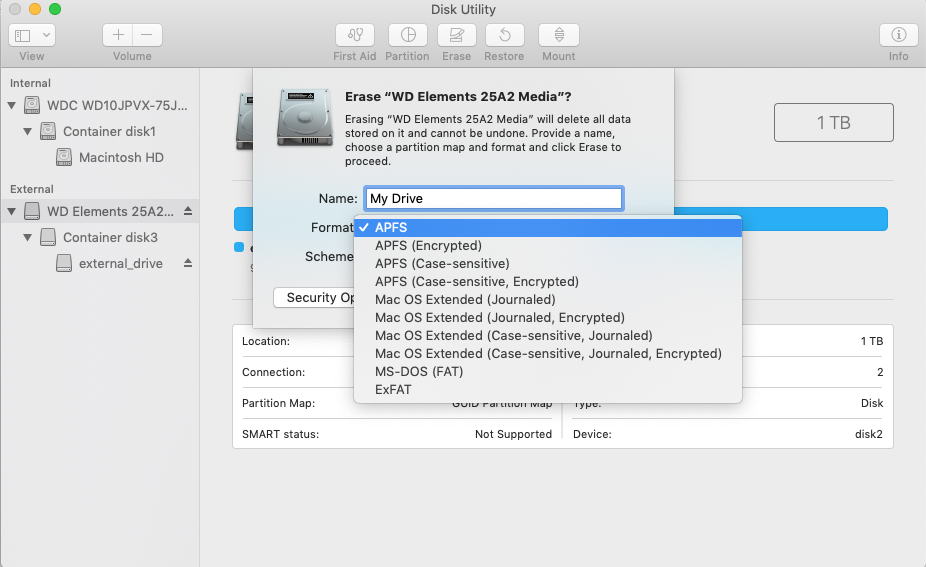
Task: Select MS-DOS (FAT) format
Action: click(x=547, y=372)
